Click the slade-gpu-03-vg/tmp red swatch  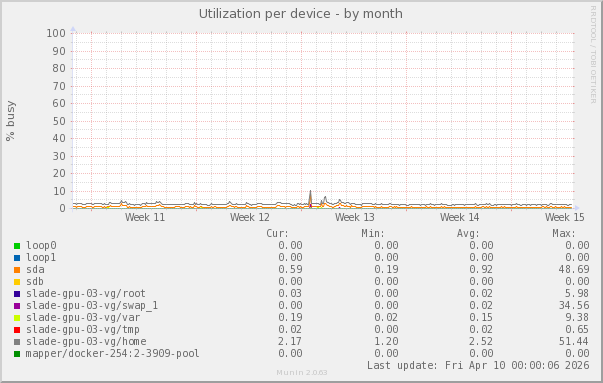pyautogui.click(x=17, y=330)
